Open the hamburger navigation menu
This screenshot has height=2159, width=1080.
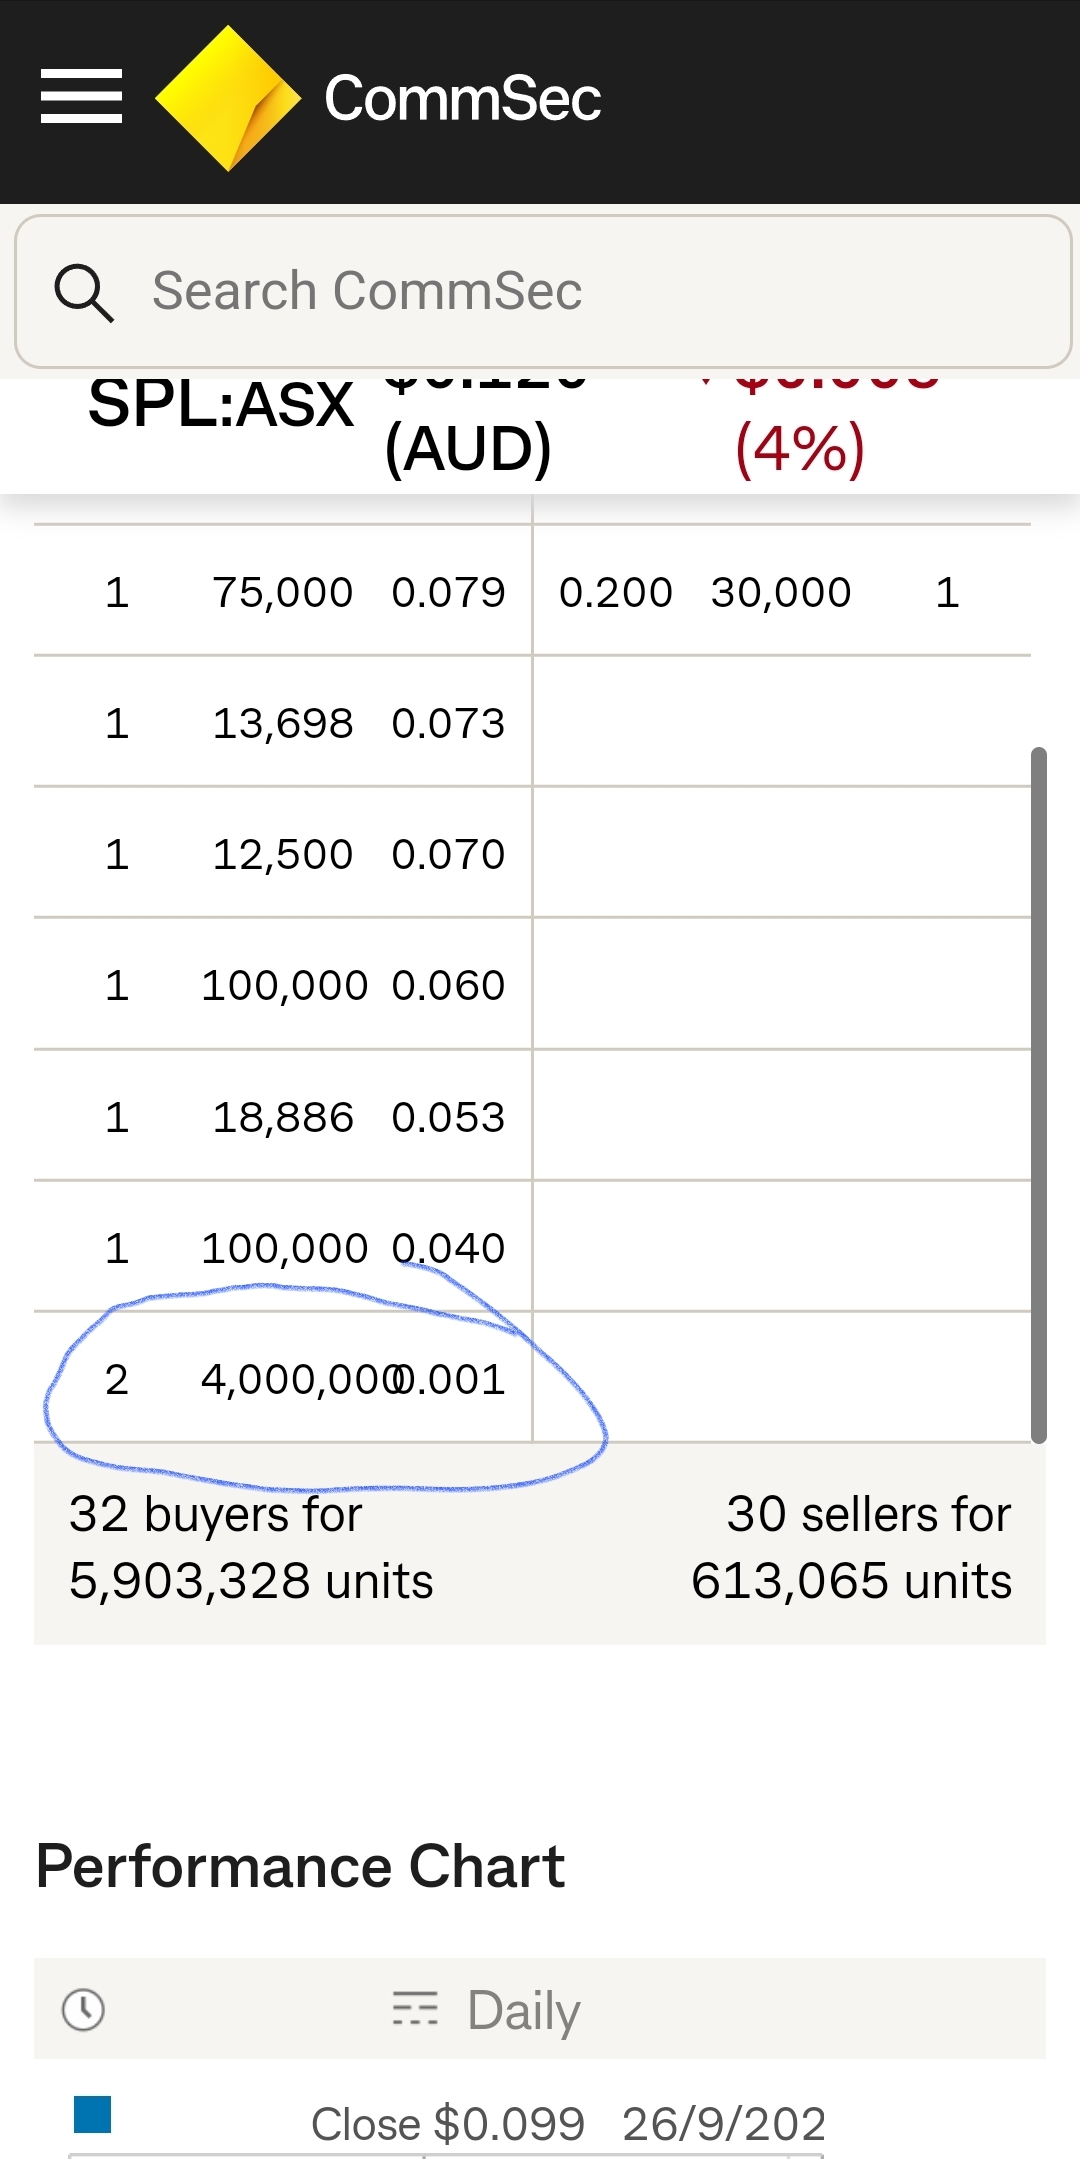click(x=81, y=96)
